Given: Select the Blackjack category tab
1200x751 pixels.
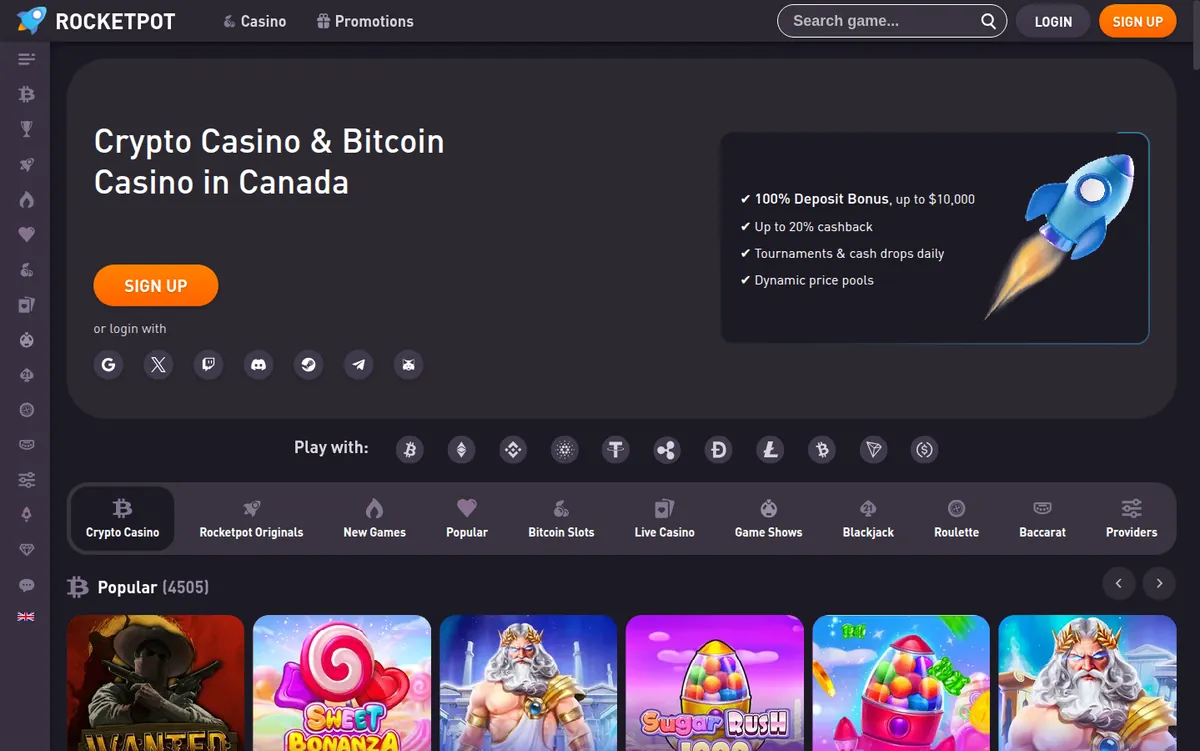Looking at the screenshot, I should 868,518.
